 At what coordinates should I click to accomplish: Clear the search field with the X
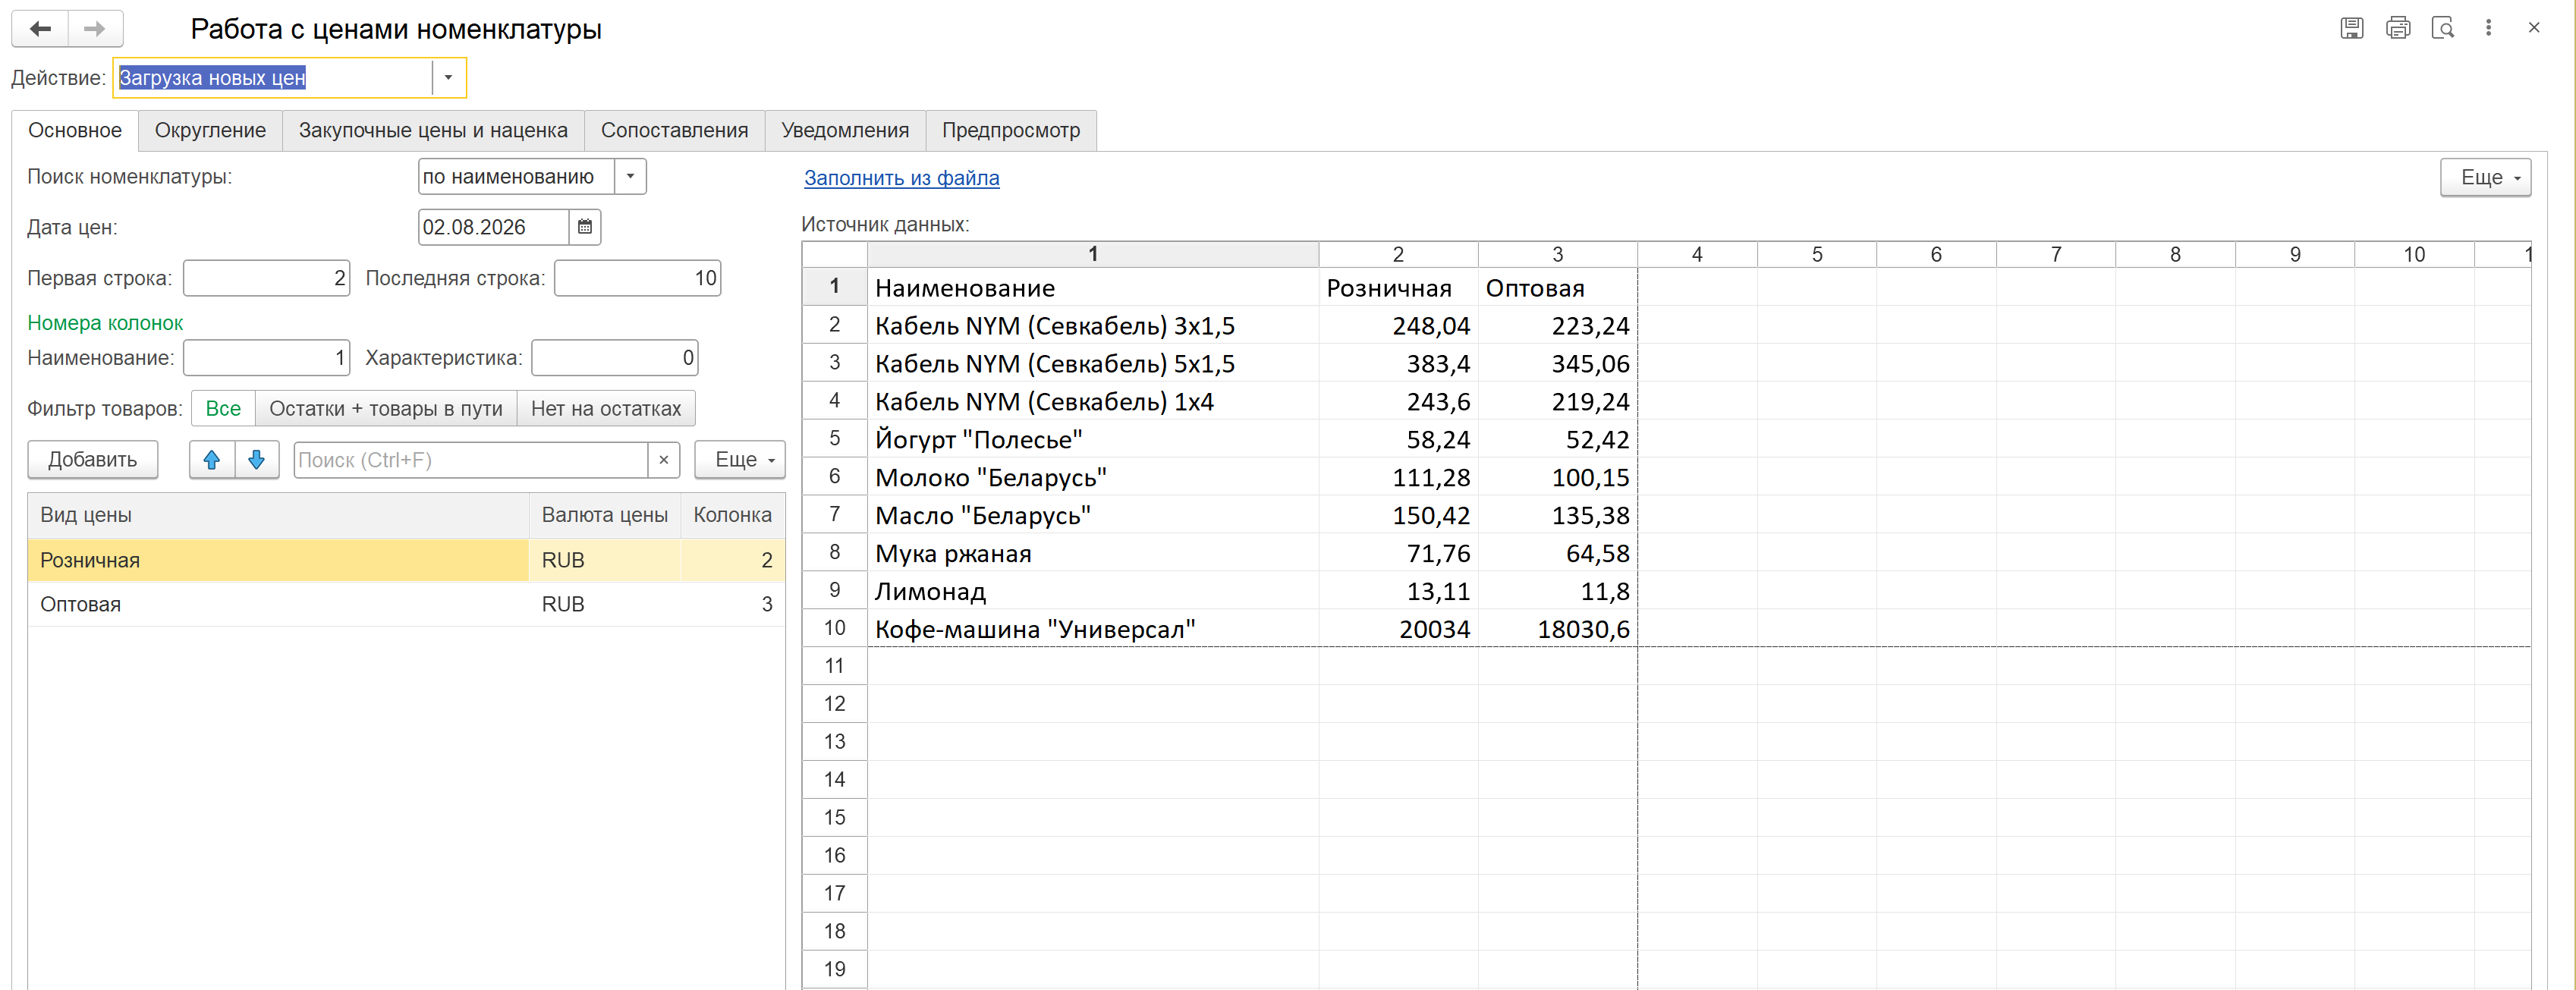[664, 460]
